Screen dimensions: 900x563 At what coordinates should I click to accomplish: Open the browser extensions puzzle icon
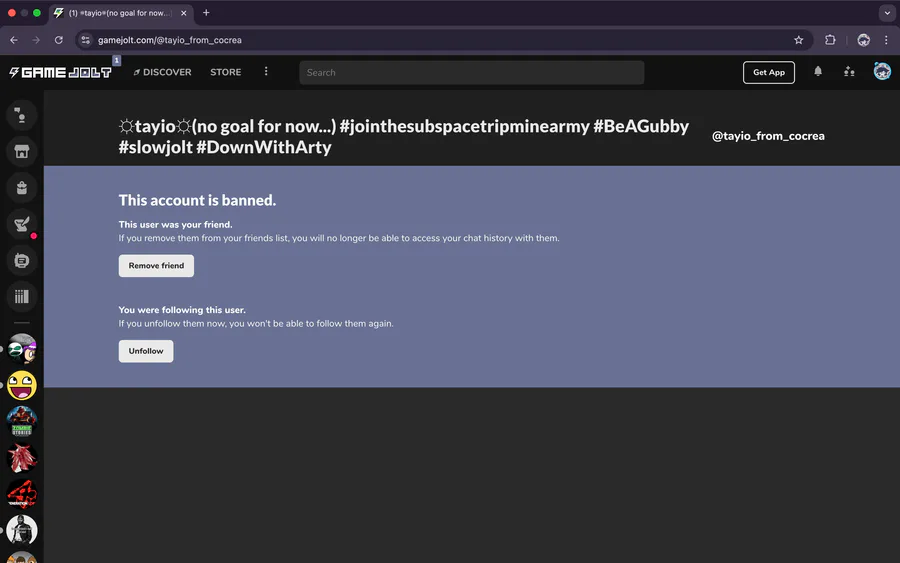point(830,40)
